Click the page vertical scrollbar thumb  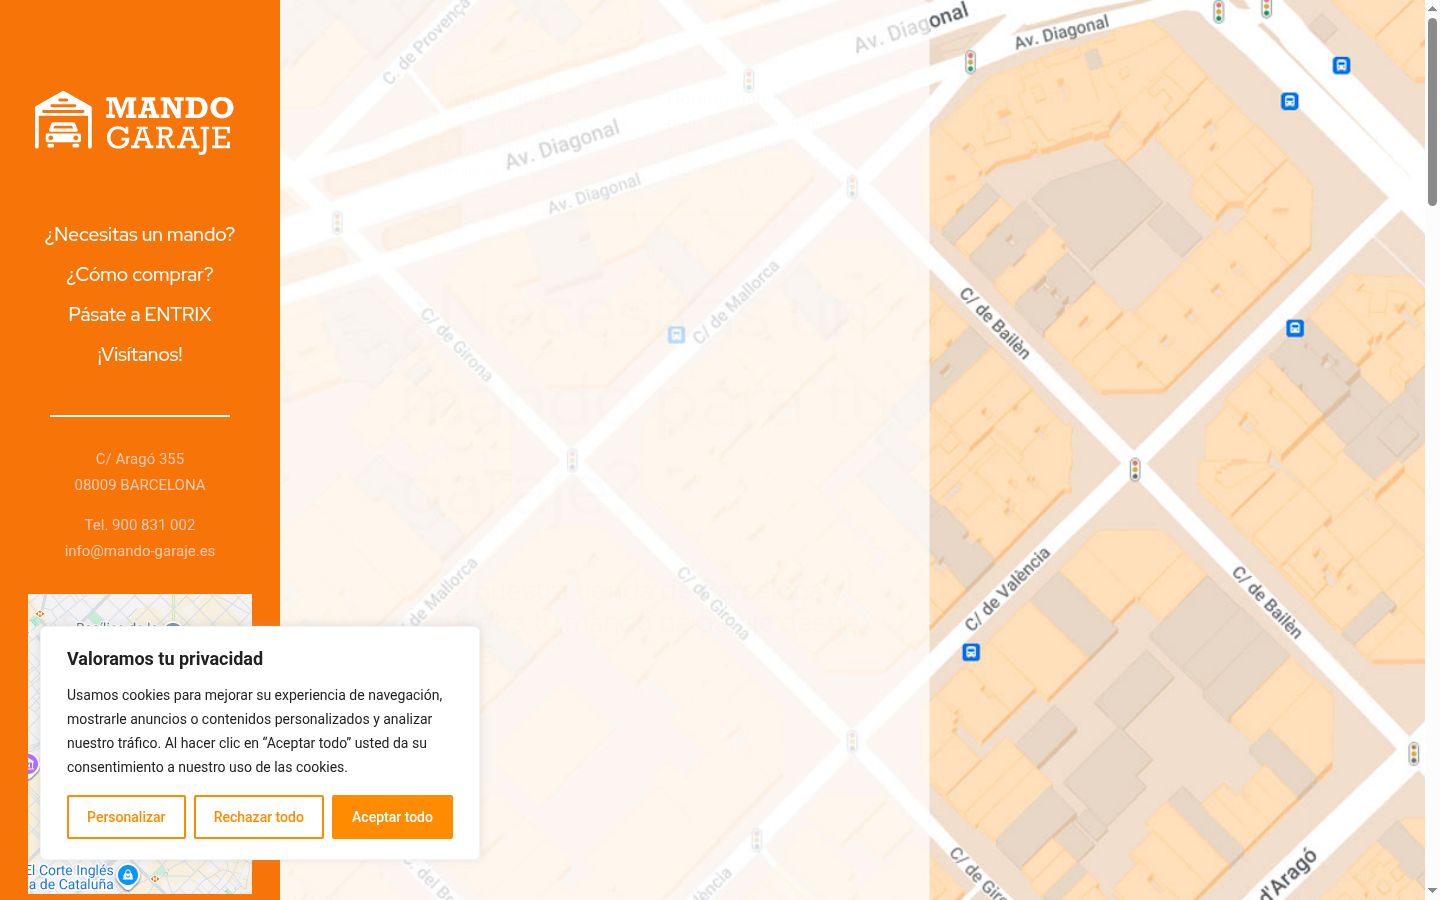tap(1432, 112)
